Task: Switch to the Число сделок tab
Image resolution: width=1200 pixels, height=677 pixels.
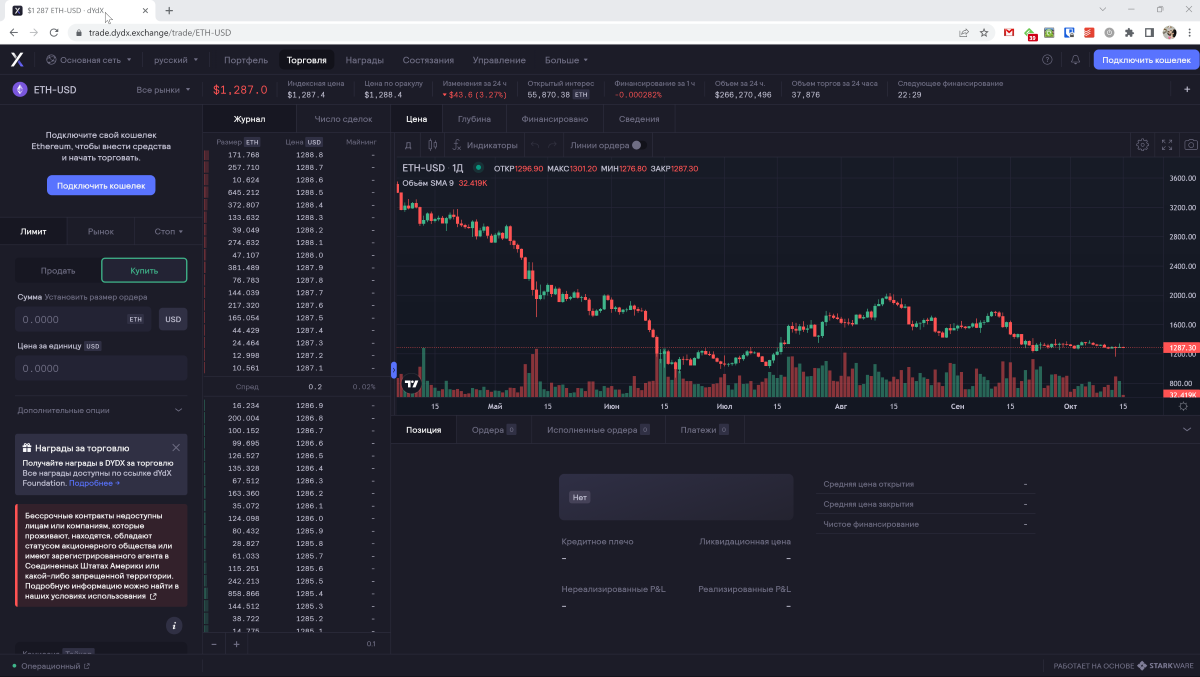Action: click(343, 119)
